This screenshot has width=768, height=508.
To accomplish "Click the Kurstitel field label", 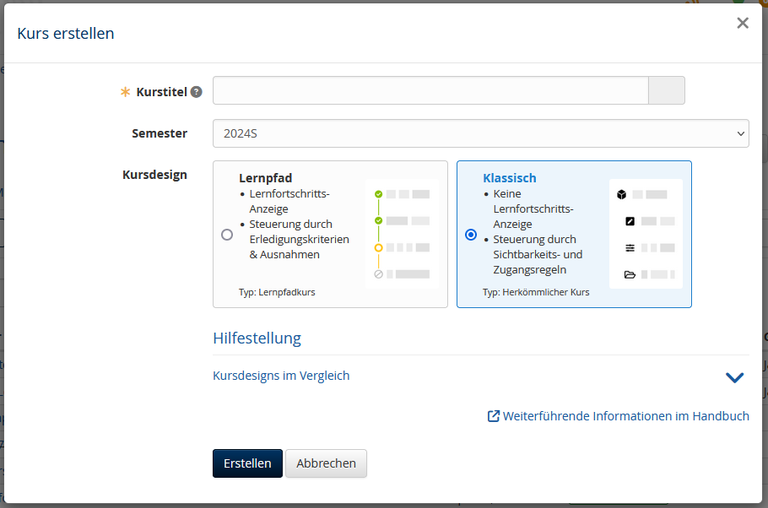I will (162, 92).
